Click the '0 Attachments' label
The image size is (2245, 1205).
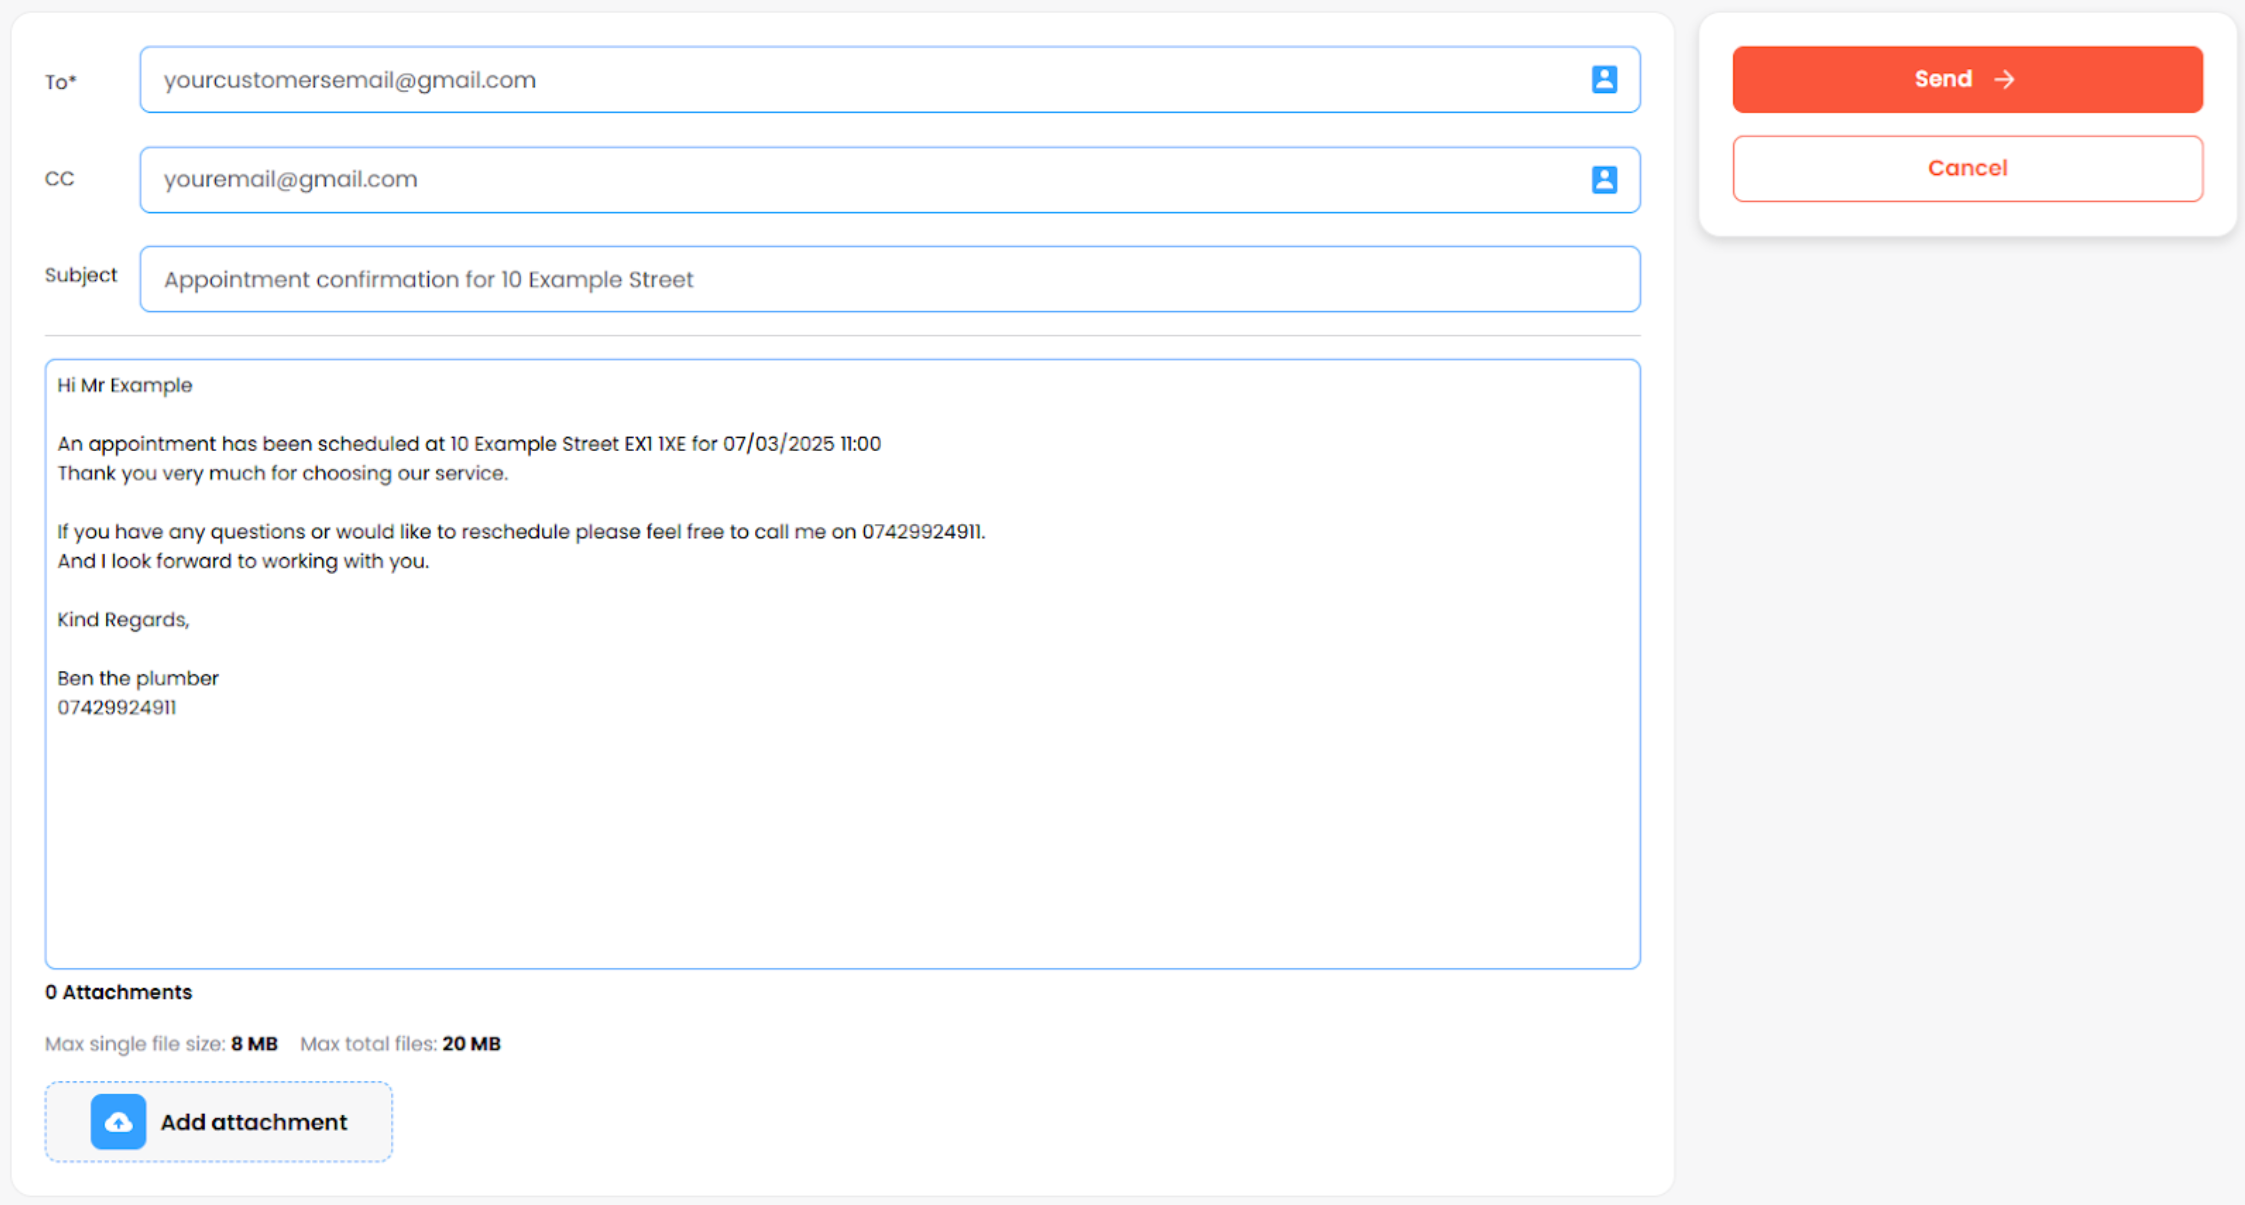(118, 992)
